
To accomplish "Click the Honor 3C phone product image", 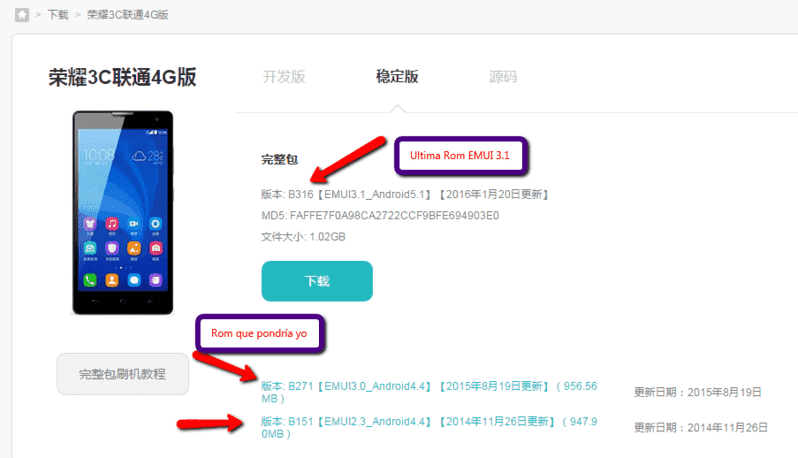I will click(123, 212).
